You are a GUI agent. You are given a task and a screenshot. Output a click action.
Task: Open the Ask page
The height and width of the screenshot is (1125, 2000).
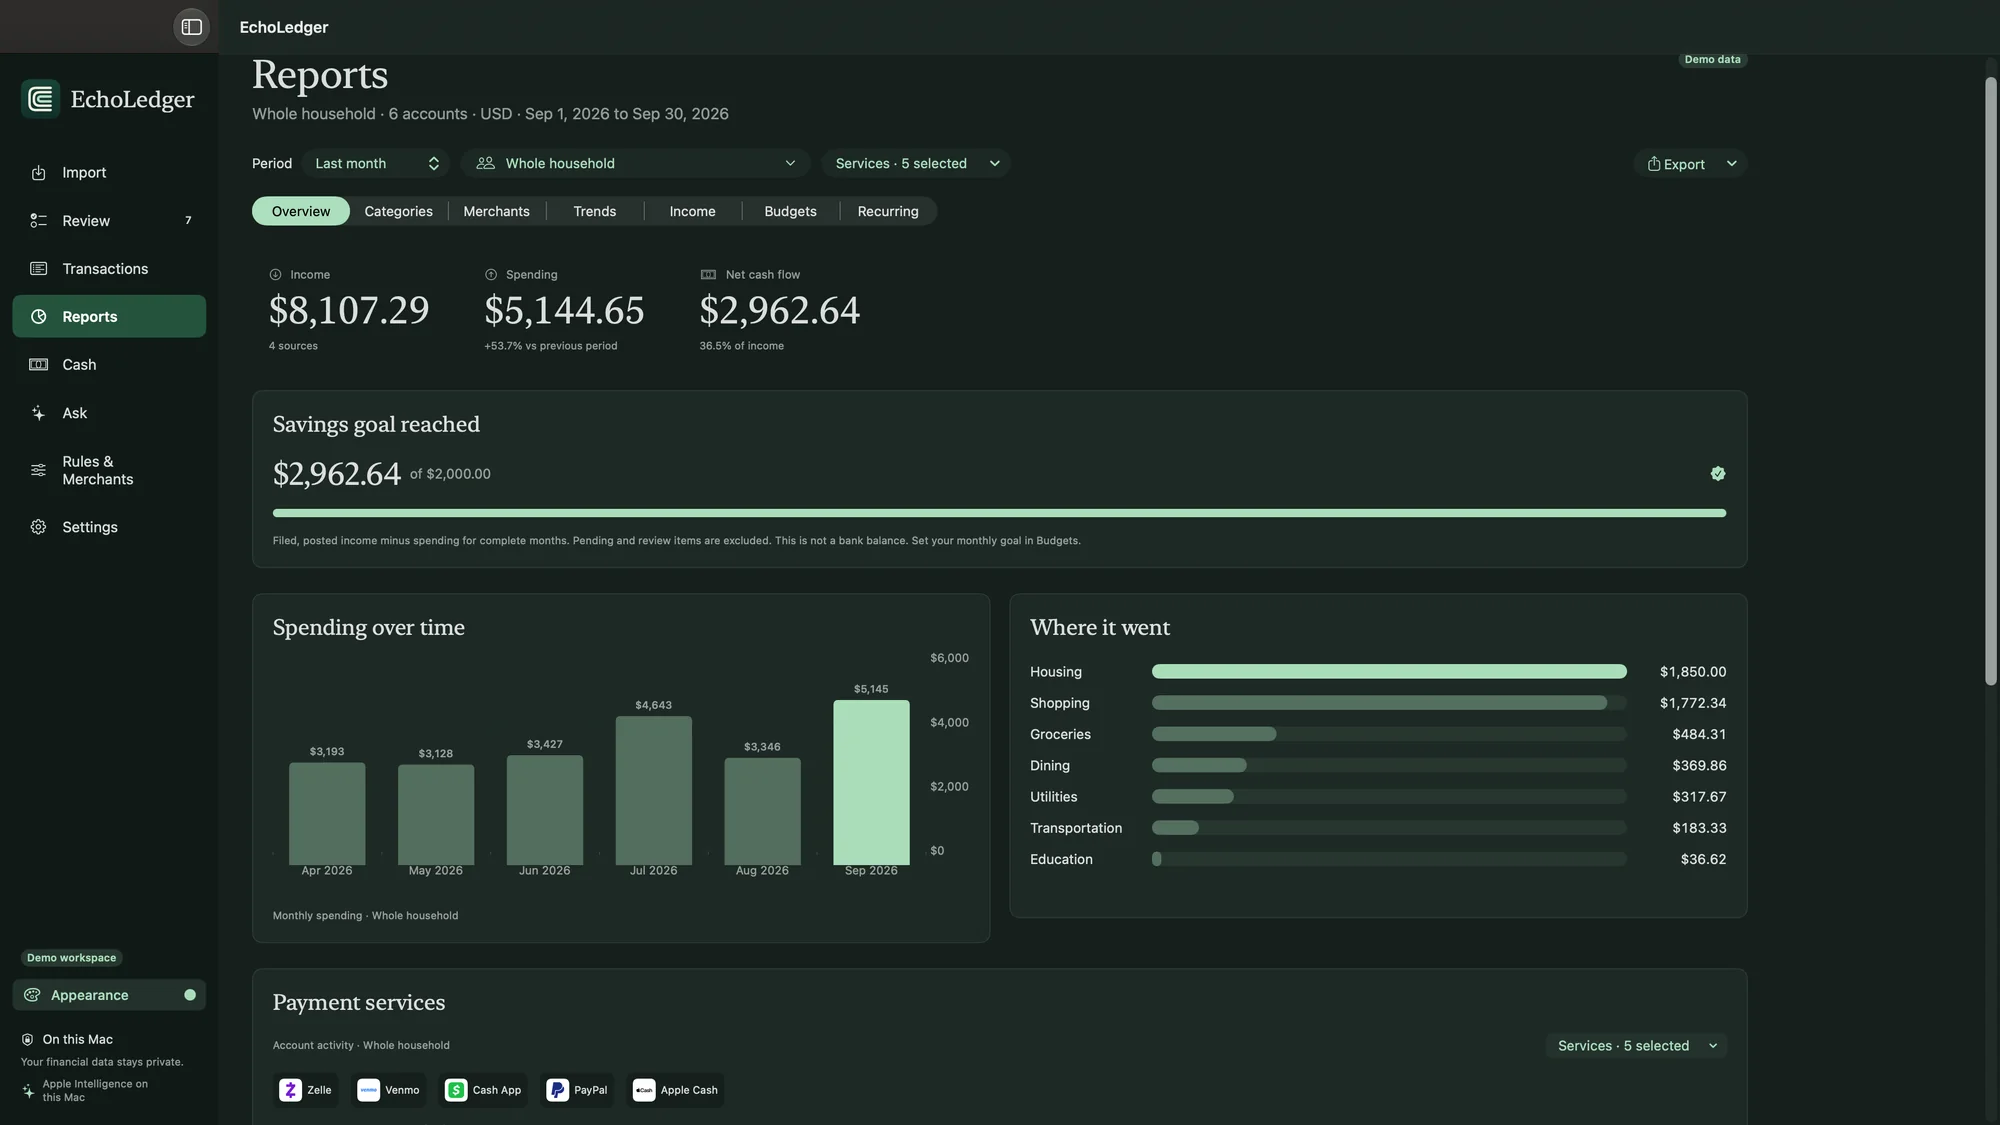click(109, 413)
